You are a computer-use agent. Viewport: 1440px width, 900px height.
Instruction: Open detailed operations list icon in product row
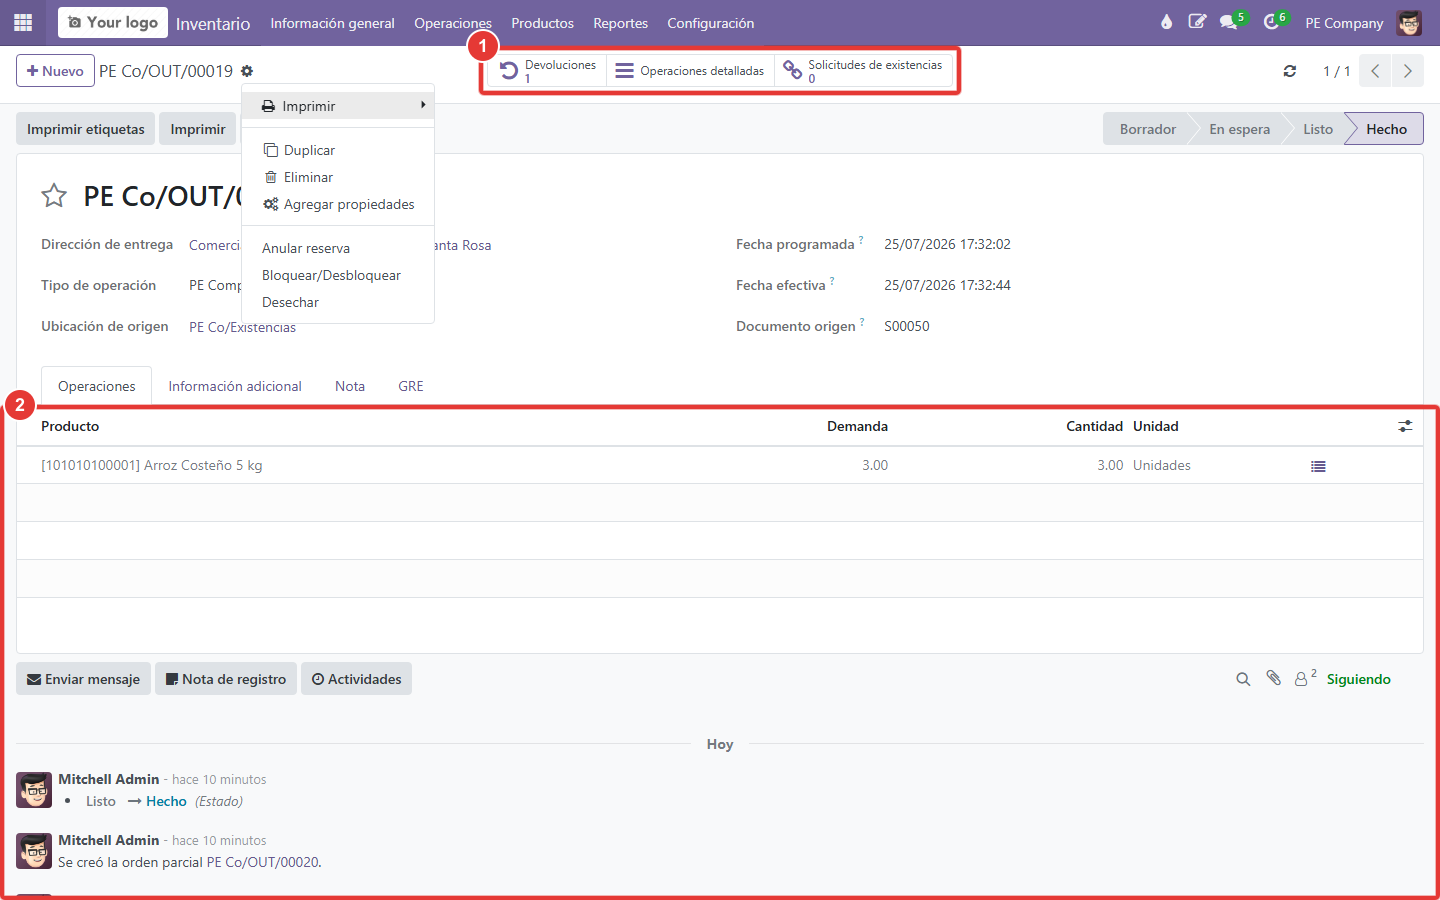click(x=1318, y=466)
